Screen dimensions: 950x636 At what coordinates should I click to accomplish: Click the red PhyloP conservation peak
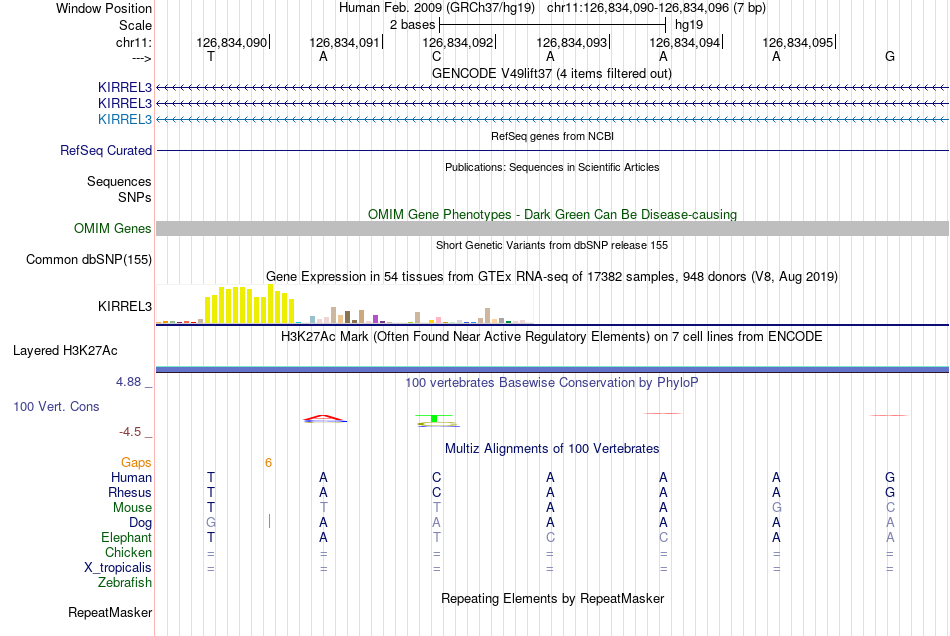coord(325,419)
